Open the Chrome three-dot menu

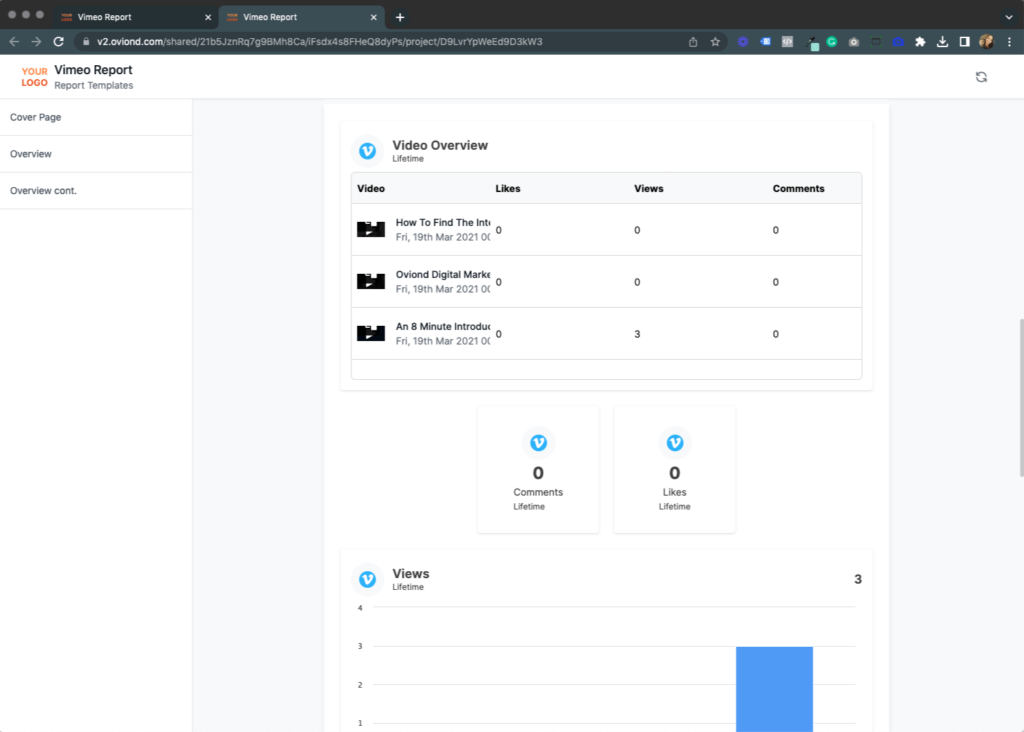pos(1009,42)
